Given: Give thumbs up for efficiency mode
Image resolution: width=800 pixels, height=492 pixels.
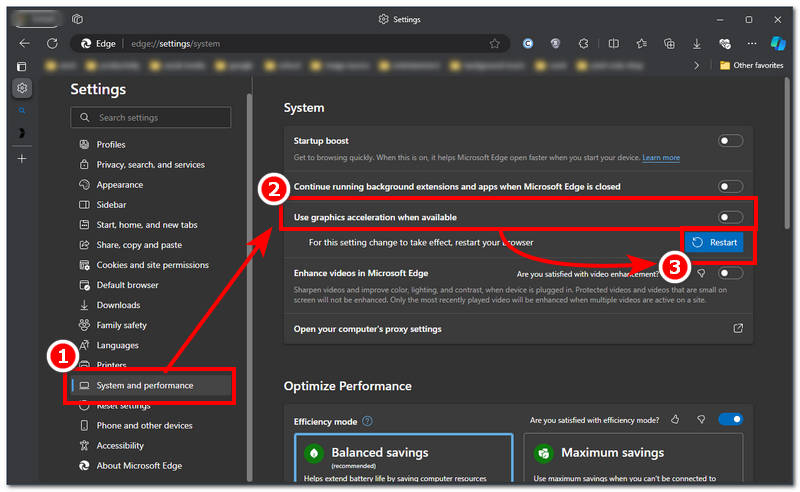Looking at the screenshot, I should 676,420.
